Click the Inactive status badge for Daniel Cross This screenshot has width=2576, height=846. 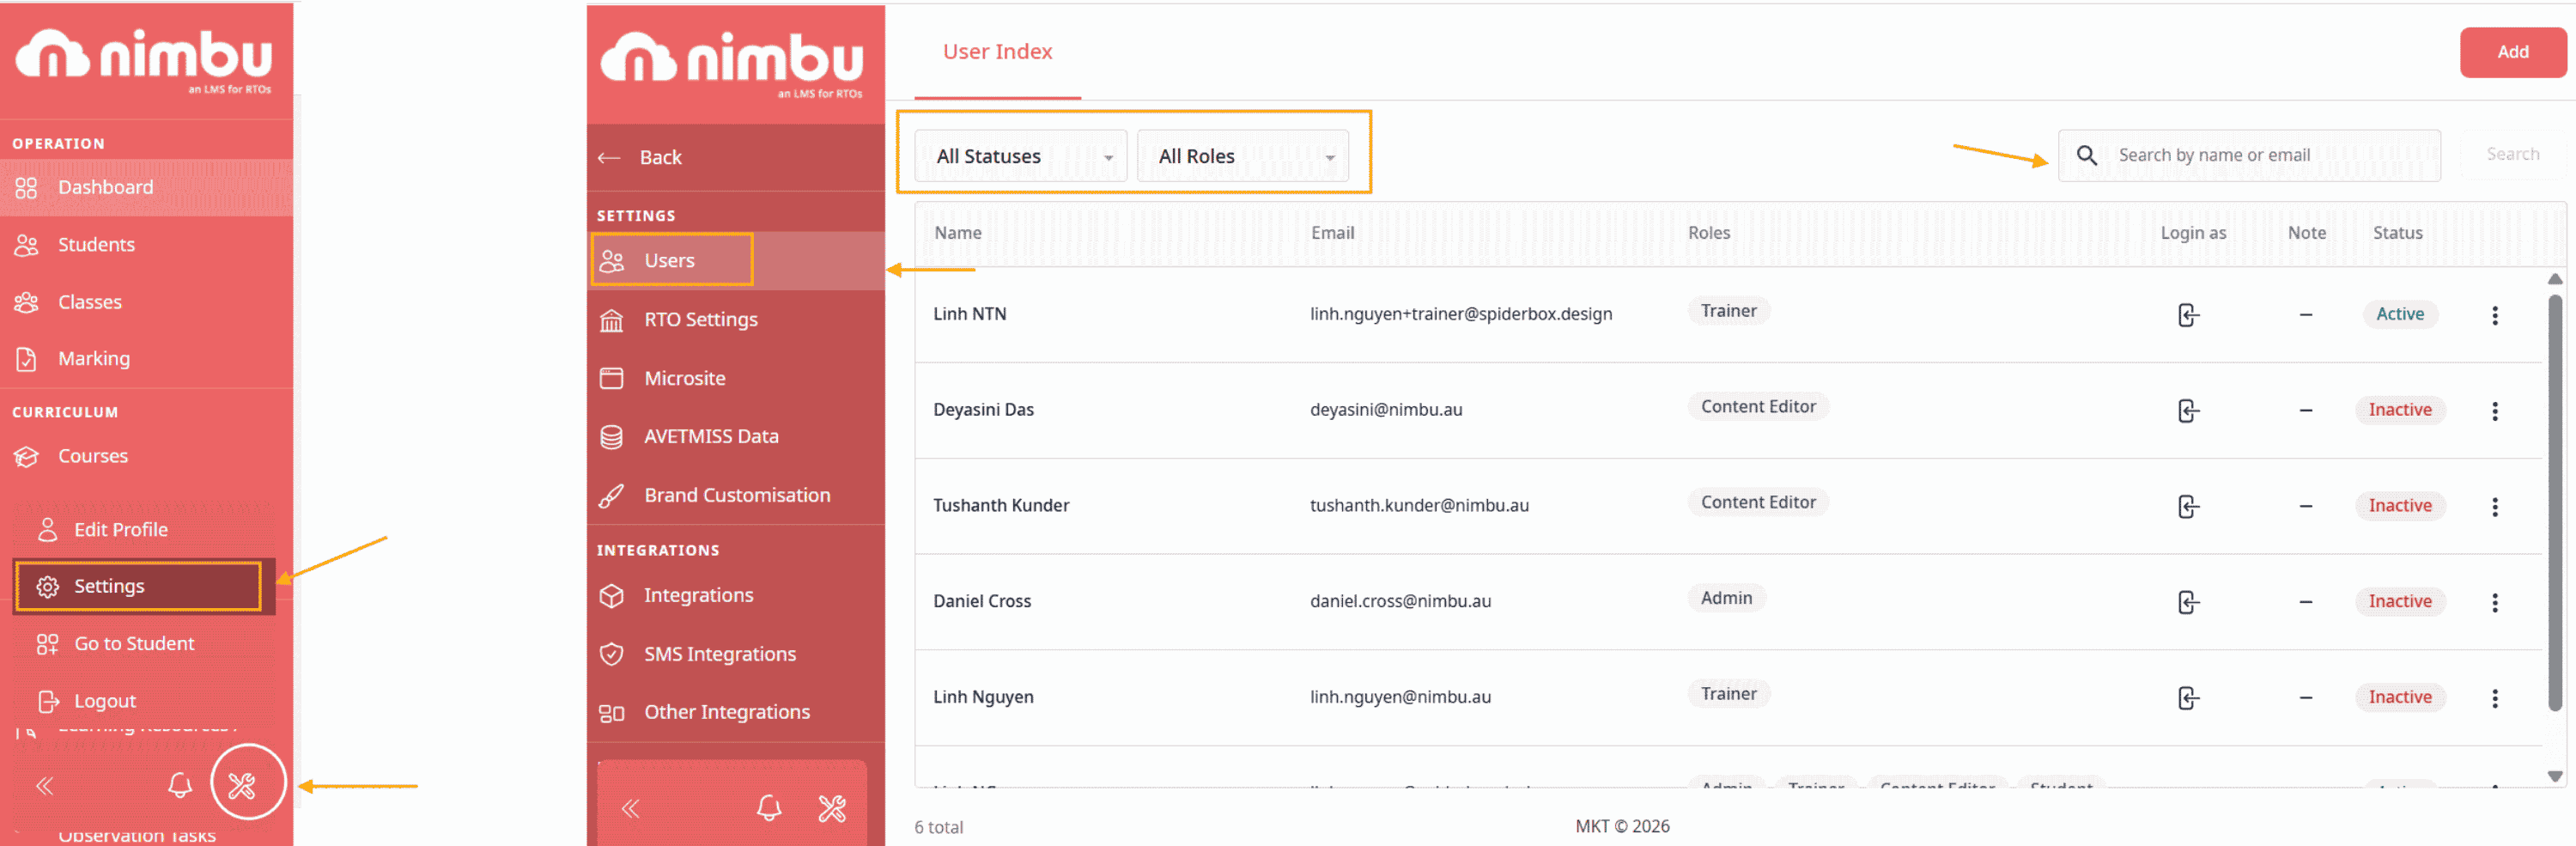point(2399,601)
